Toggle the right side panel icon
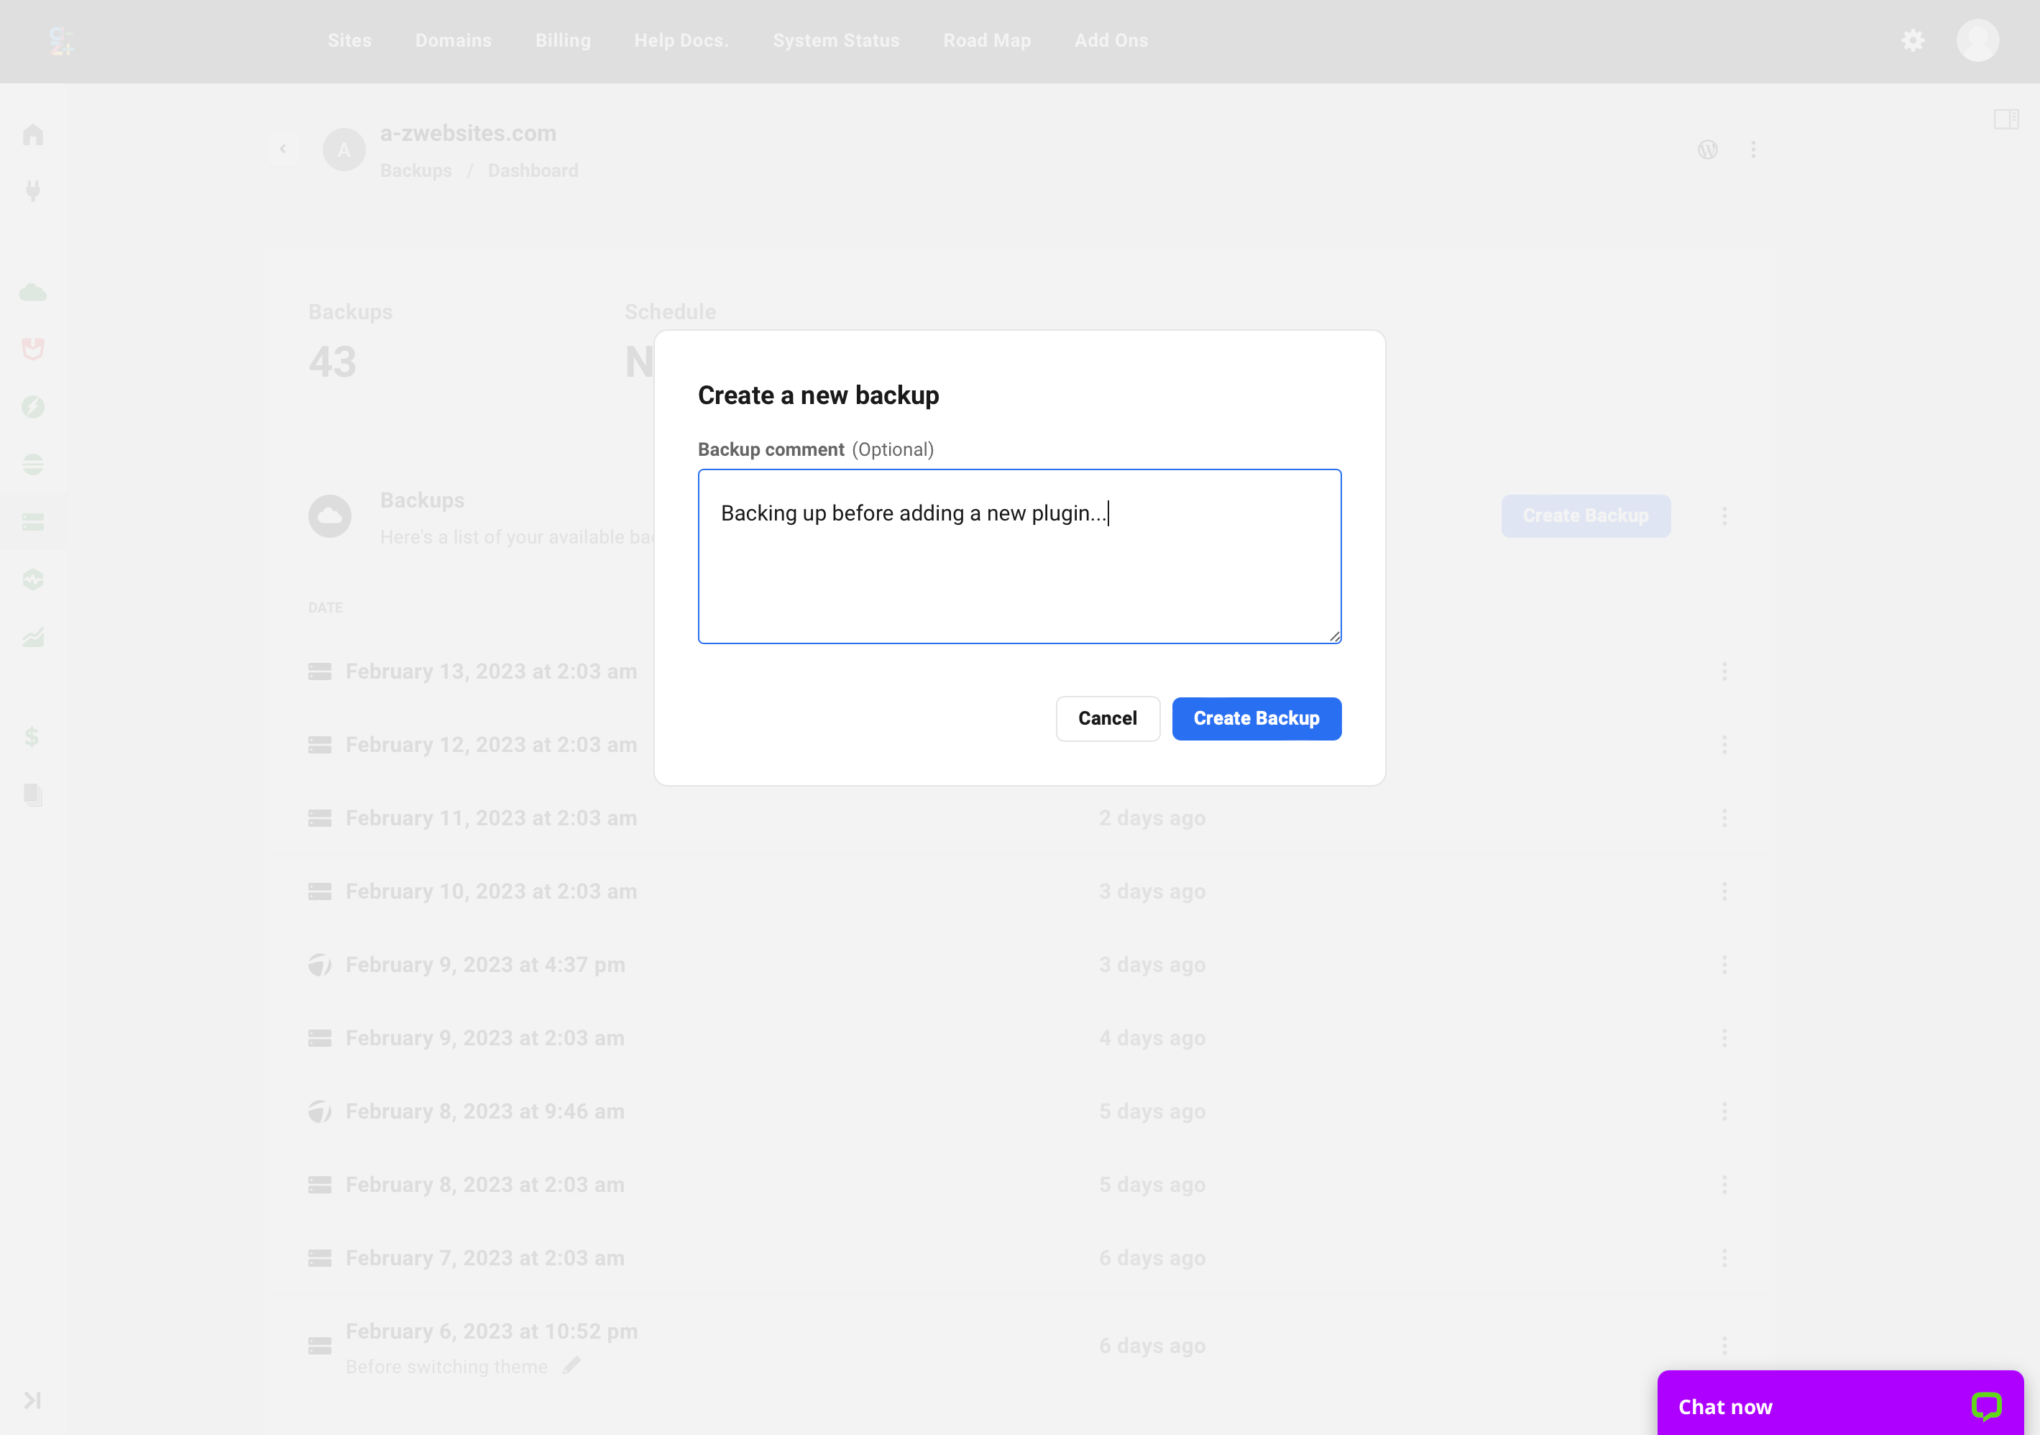The image size is (2040, 1435). pos(2005,119)
